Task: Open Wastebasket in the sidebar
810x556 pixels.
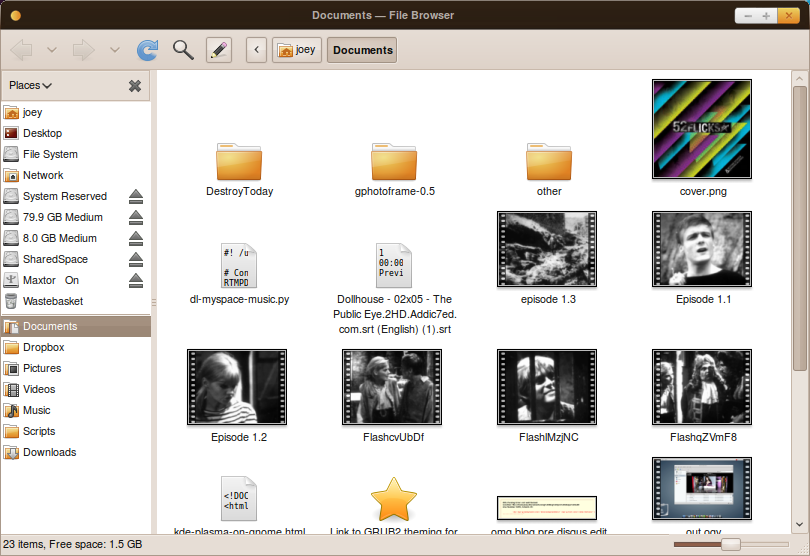Action: point(76,301)
